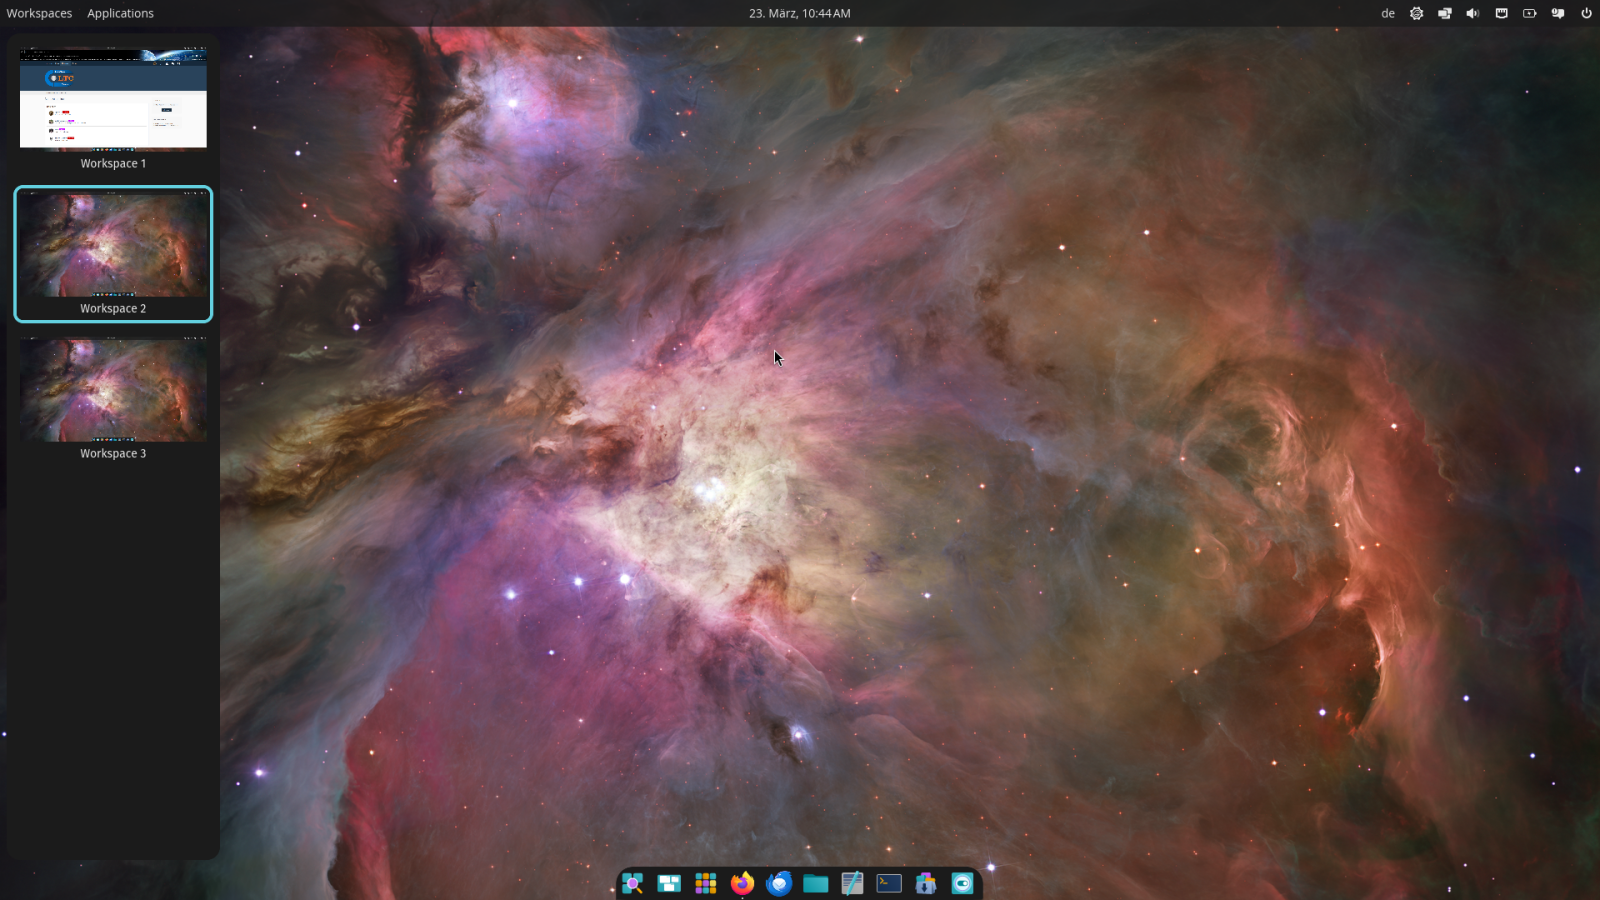The width and height of the screenshot is (1600, 900).
Task: Launch Thunderbird mail from the dock
Action: click(779, 883)
